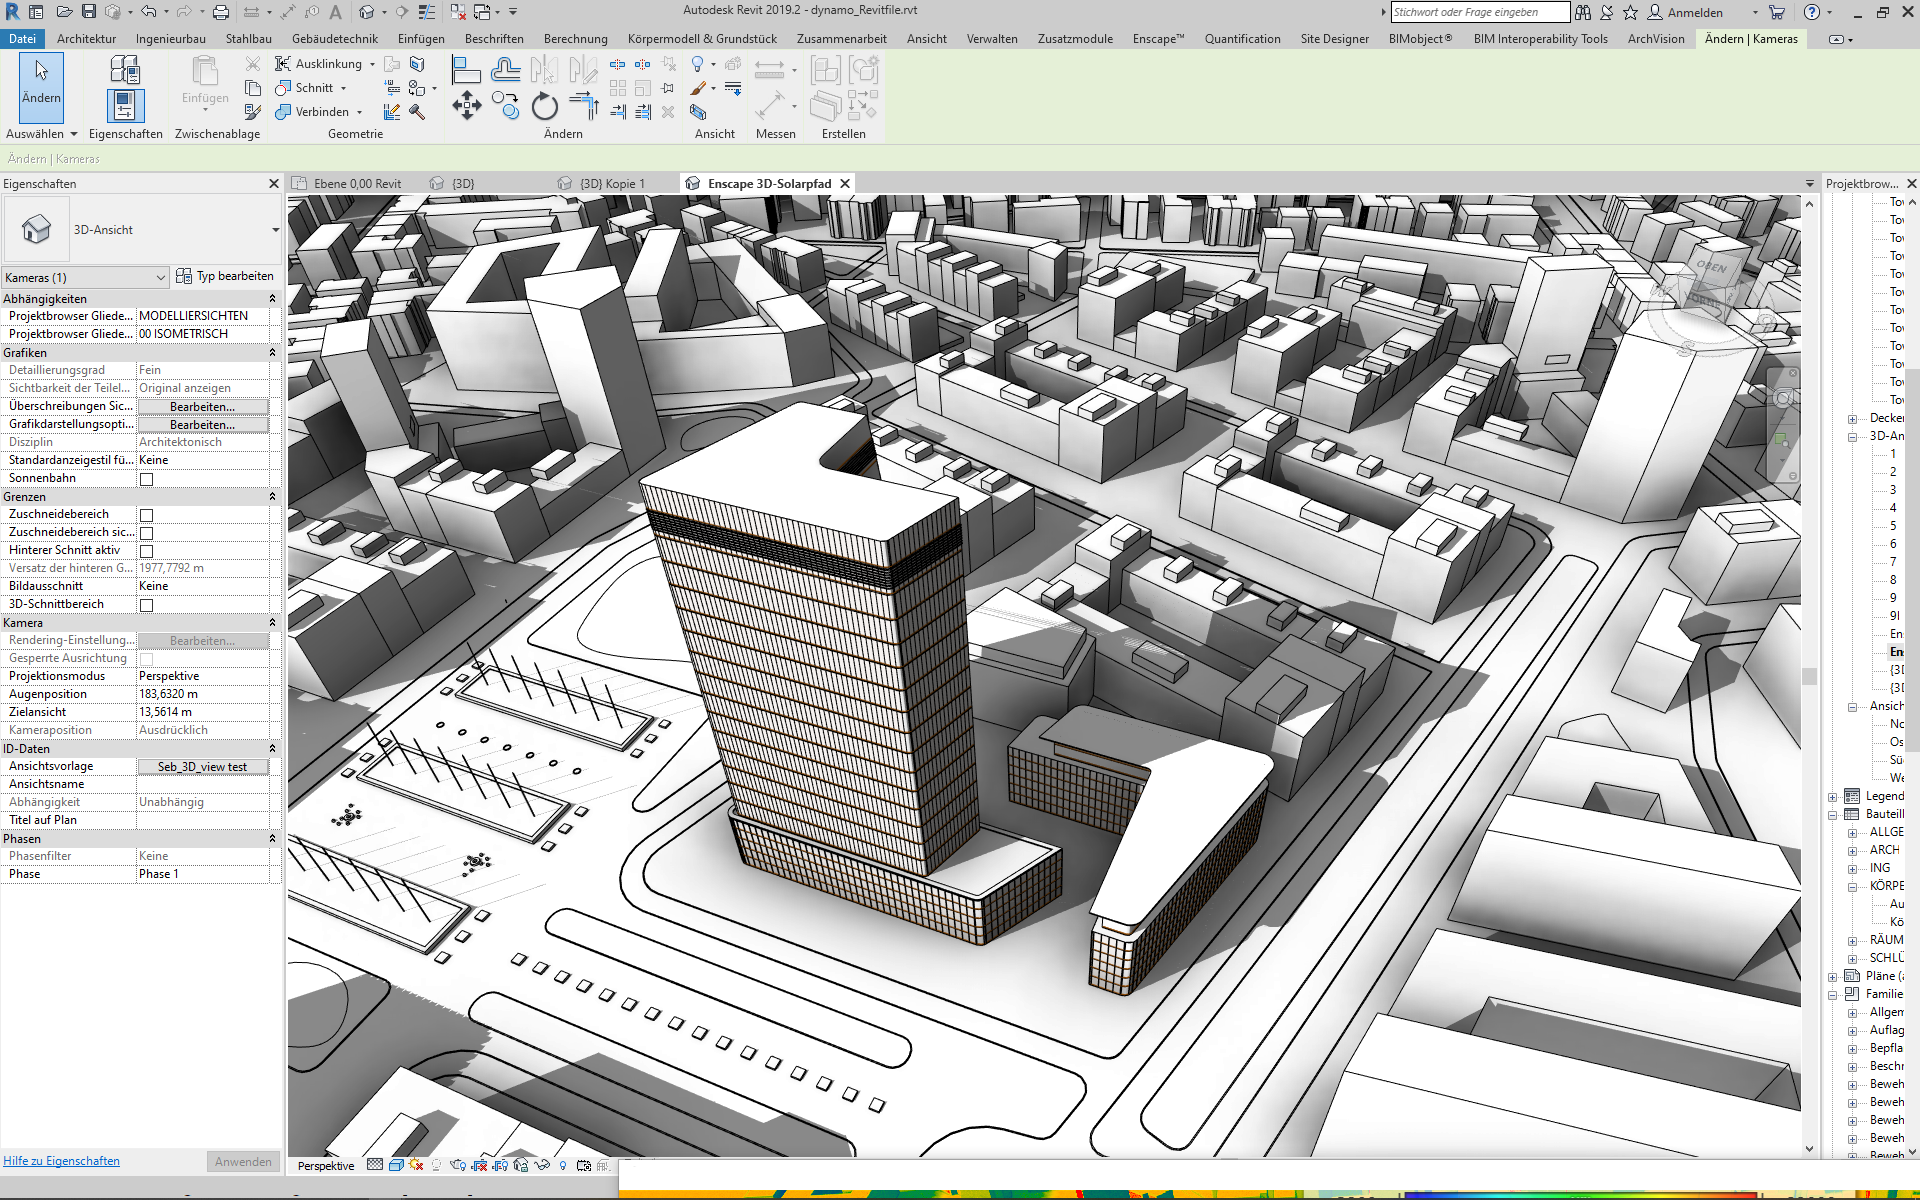Screen dimensions: 1920x1200
Task: Click the visual style cube icon
Action: click(396, 1165)
